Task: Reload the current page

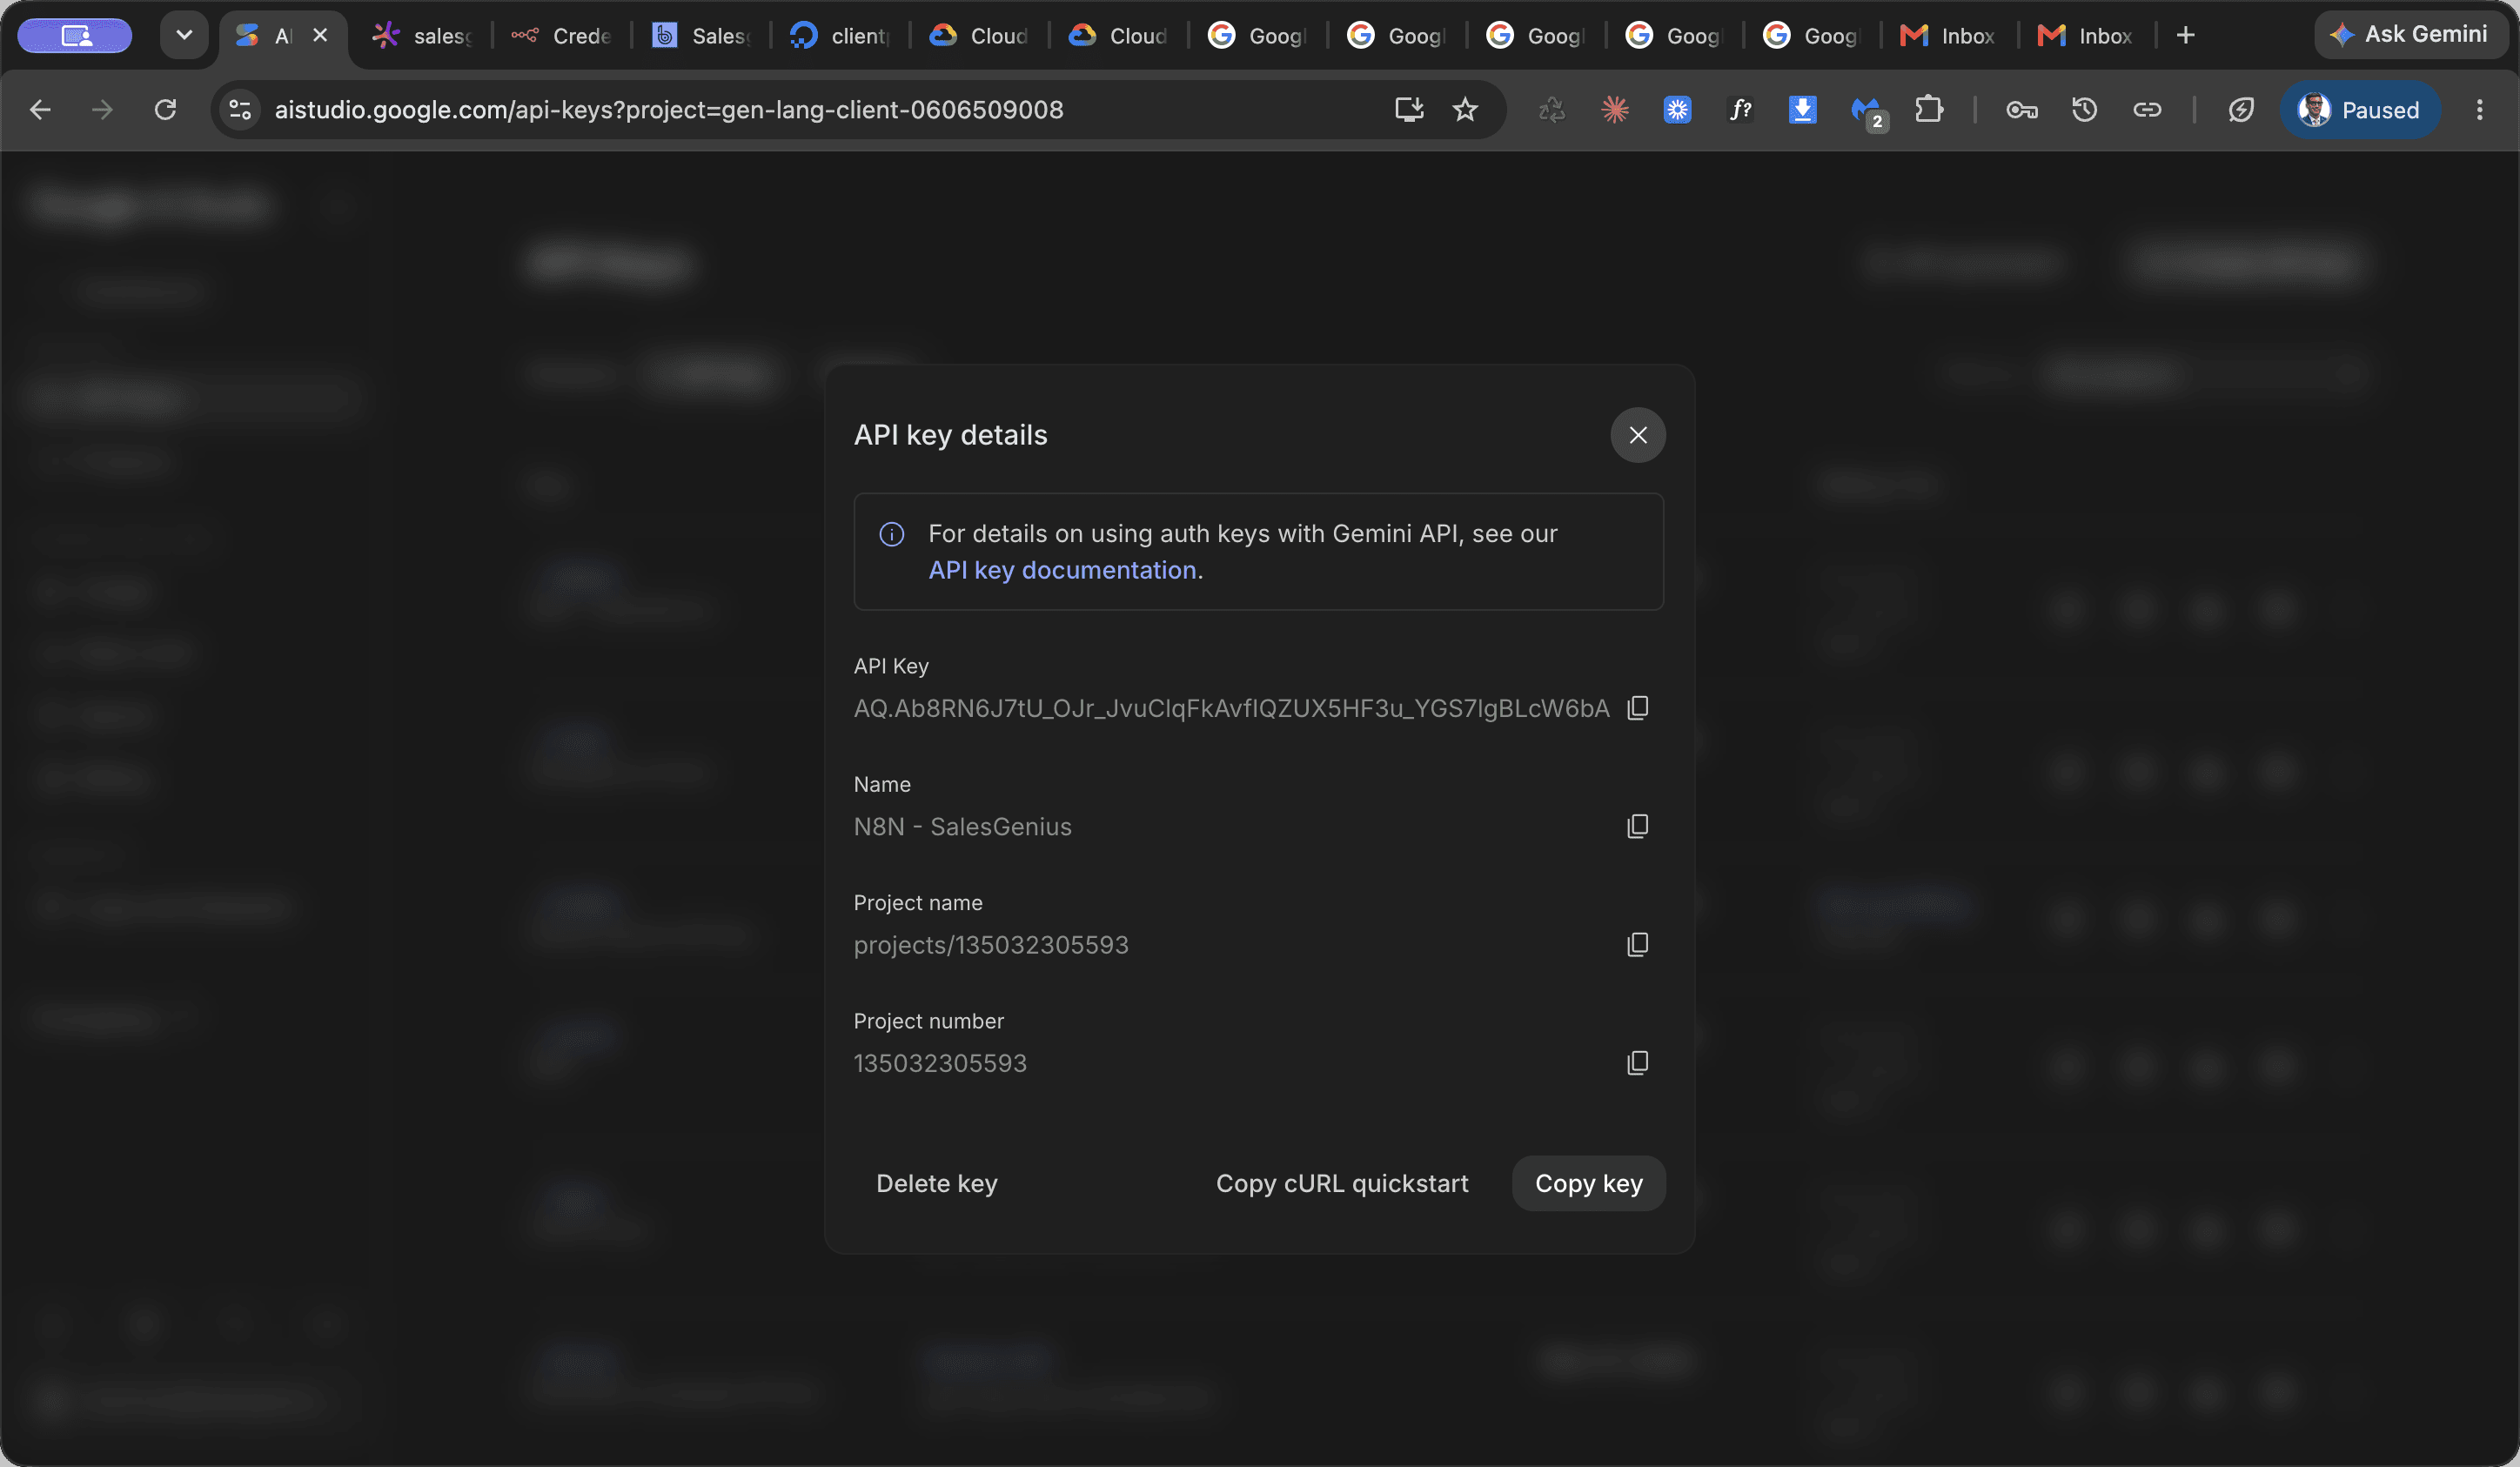Action: [x=166, y=110]
